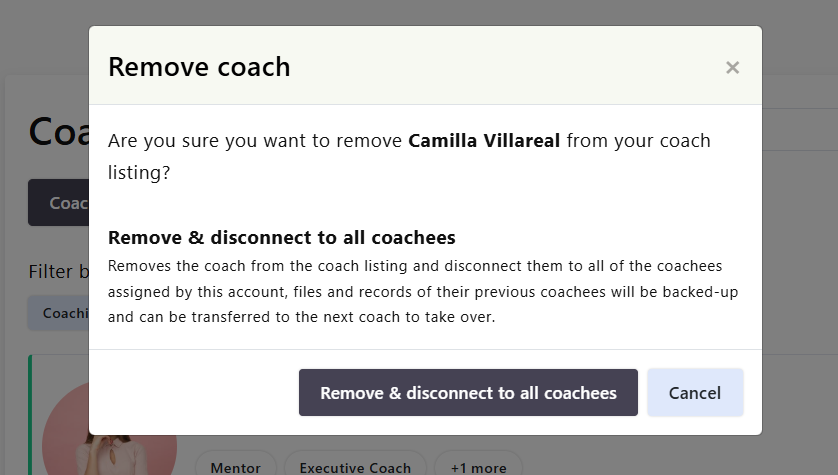
Task: Click the 'Are you sure' confirmation text
Action: (256, 140)
